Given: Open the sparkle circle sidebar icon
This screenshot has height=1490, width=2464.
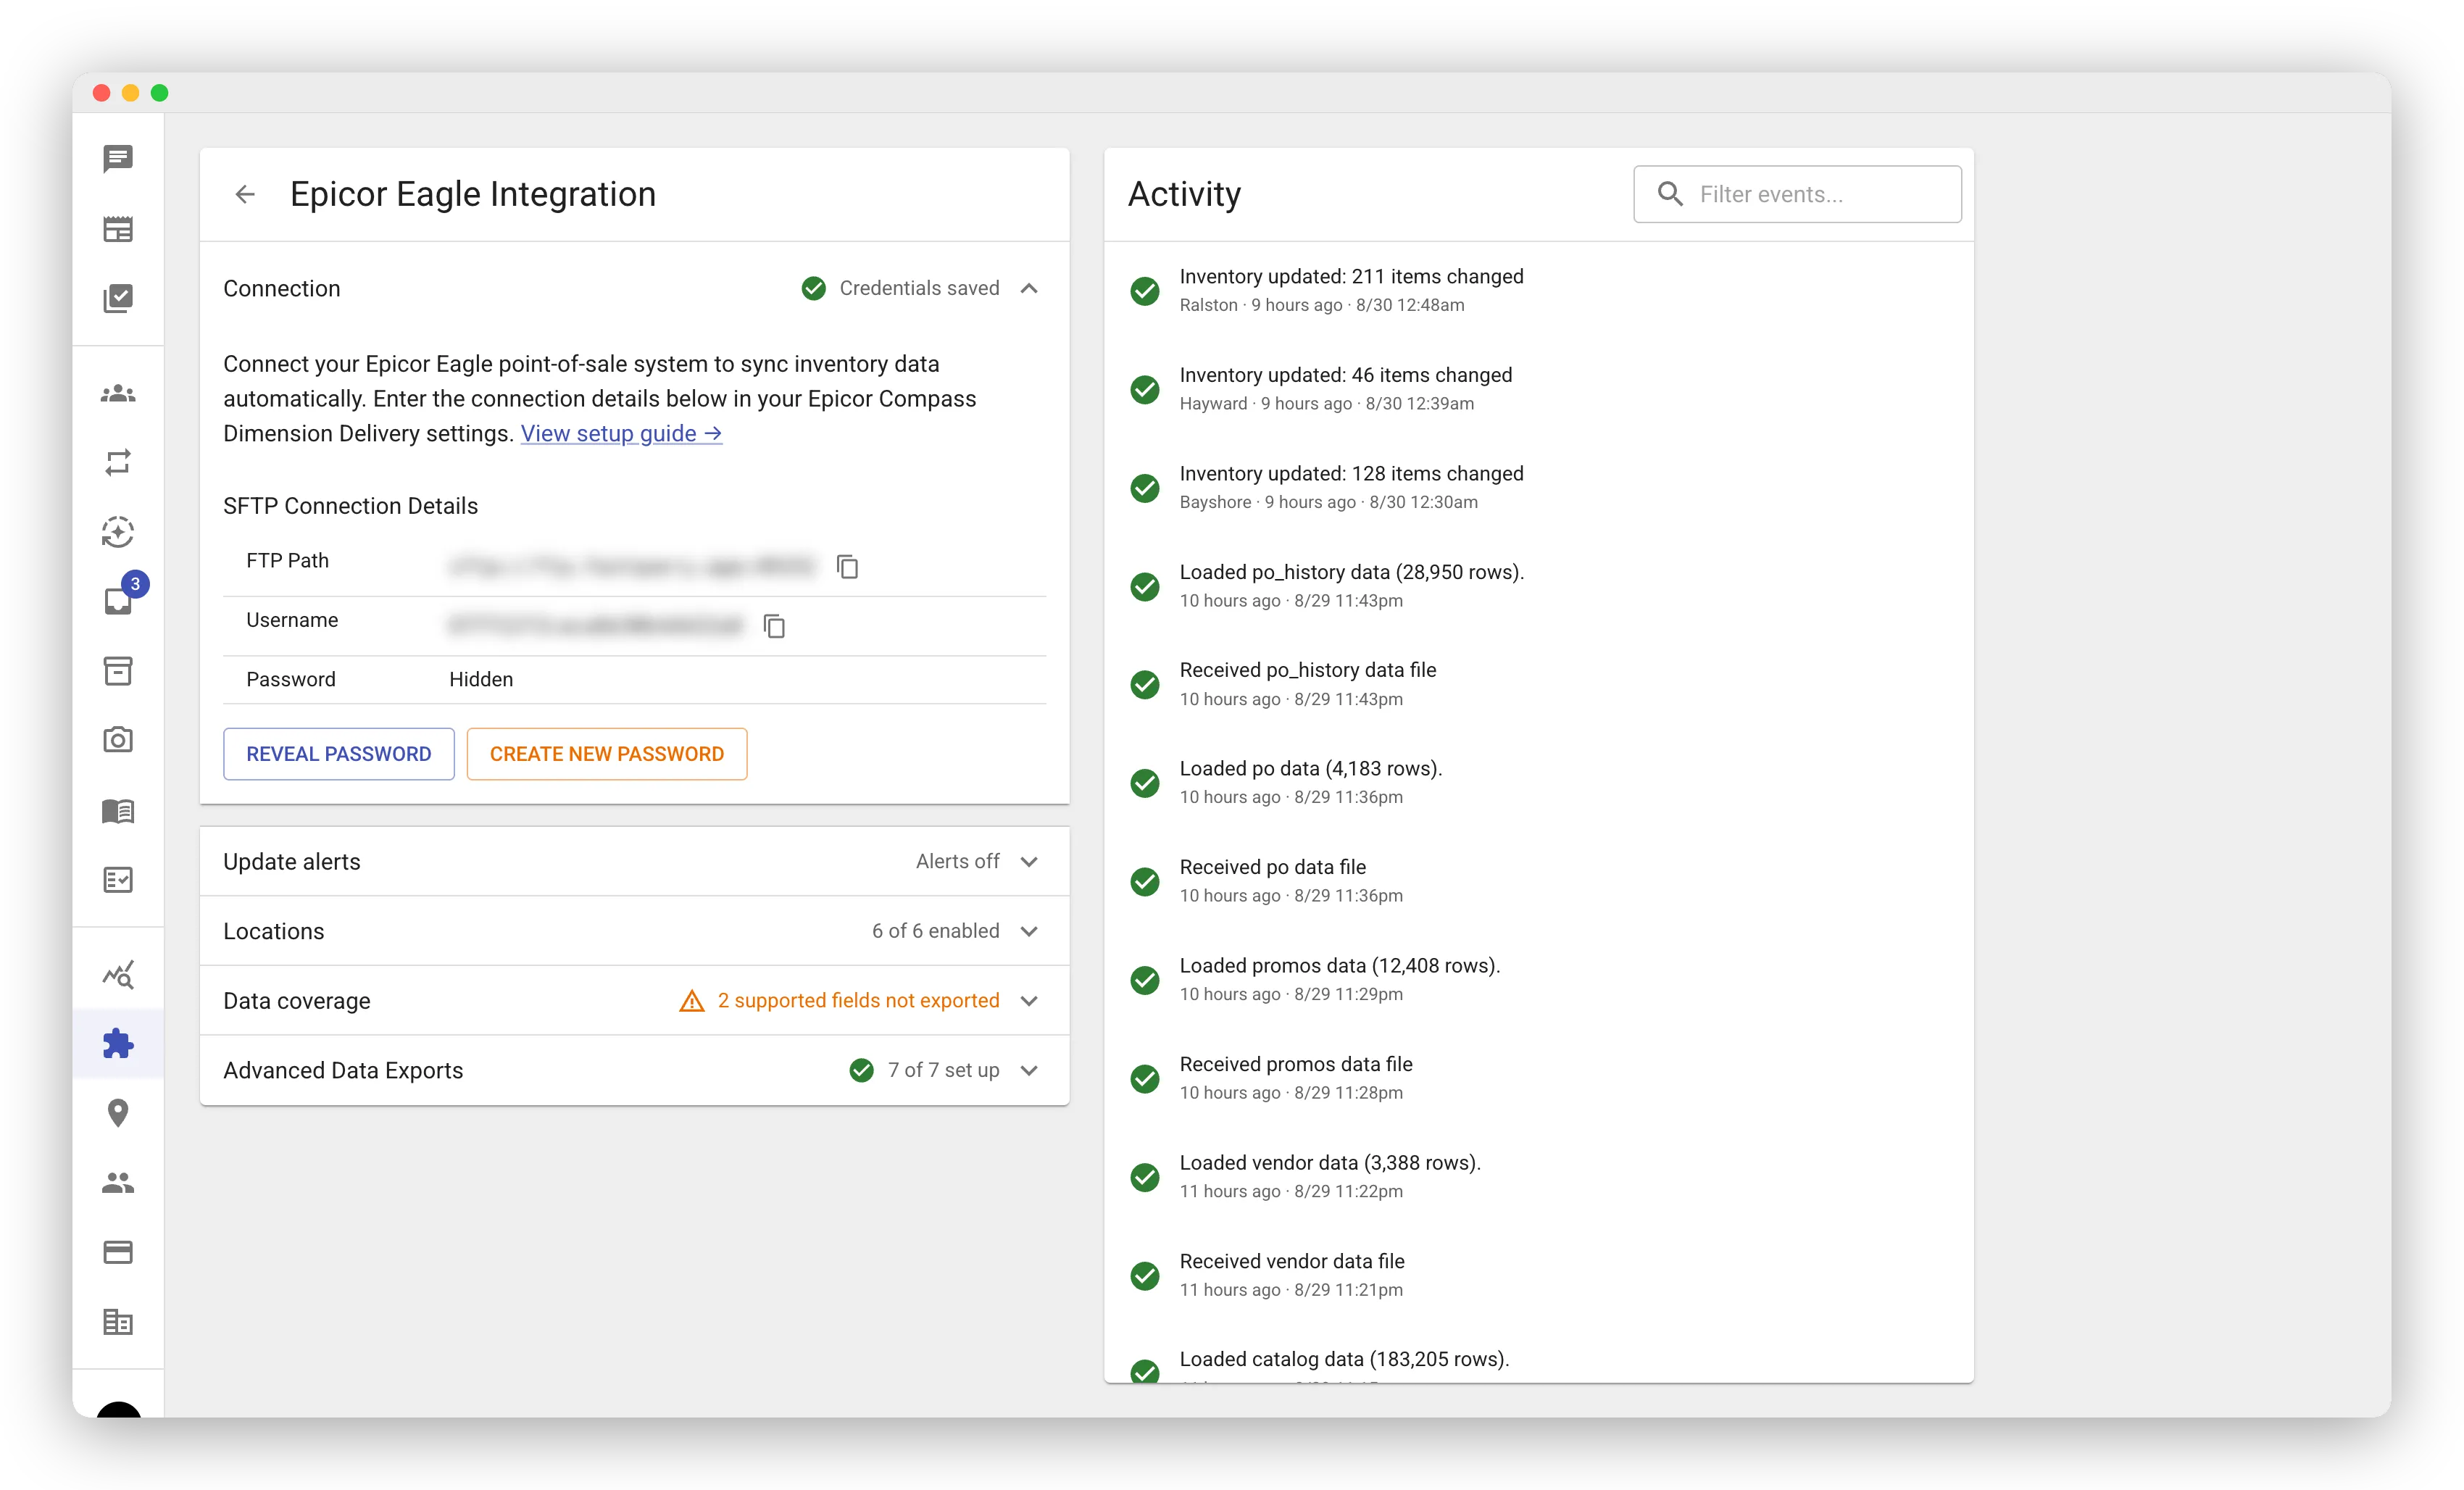Looking at the screenshot, I should click(x=118, y=532).
